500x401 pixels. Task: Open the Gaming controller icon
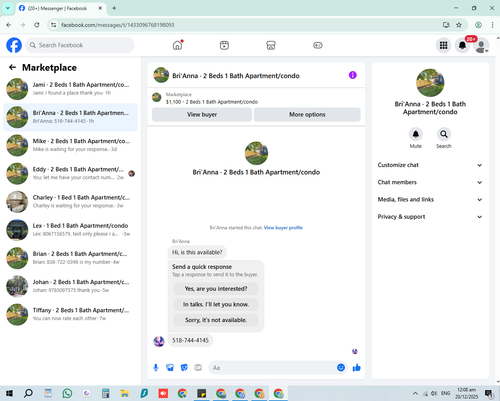pos(318,45)
